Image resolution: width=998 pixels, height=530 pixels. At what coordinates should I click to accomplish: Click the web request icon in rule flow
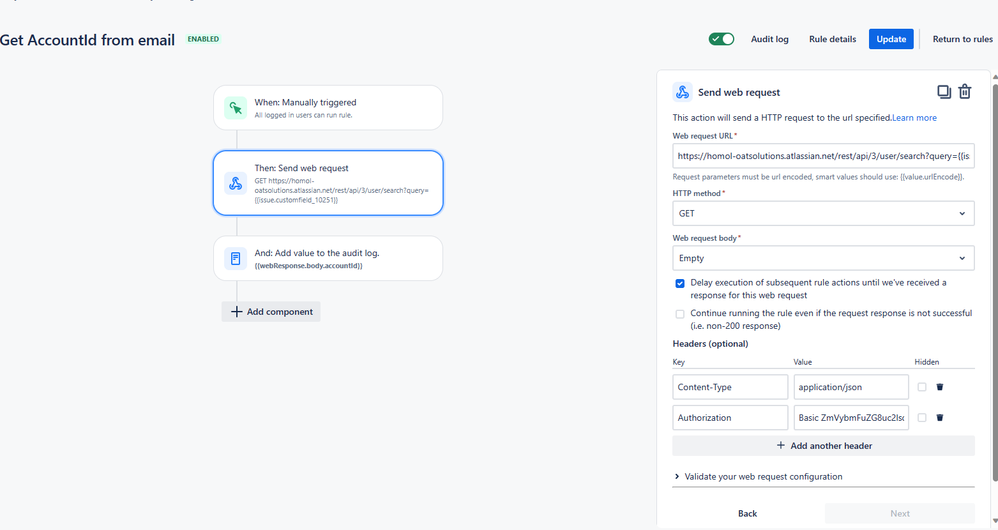(x=235, y=183)
